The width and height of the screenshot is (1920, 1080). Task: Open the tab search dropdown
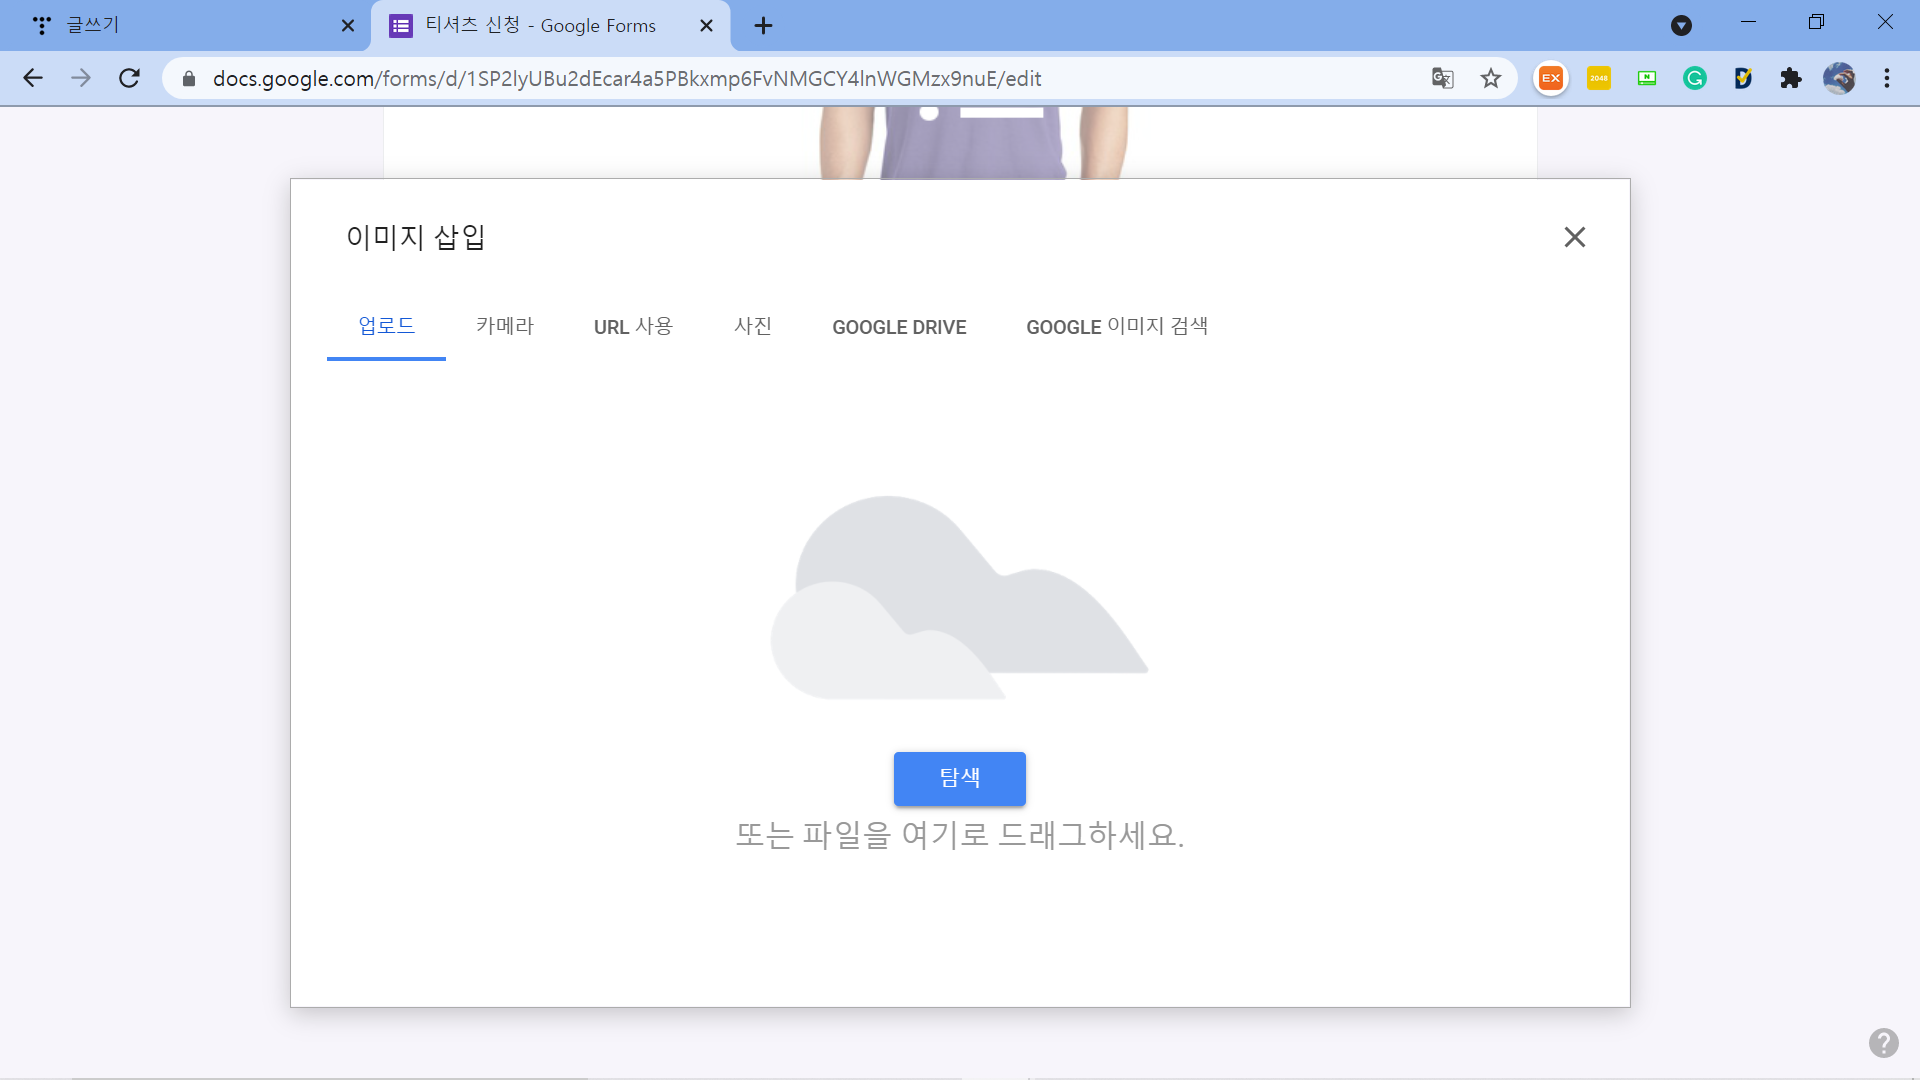point(1682,26)
